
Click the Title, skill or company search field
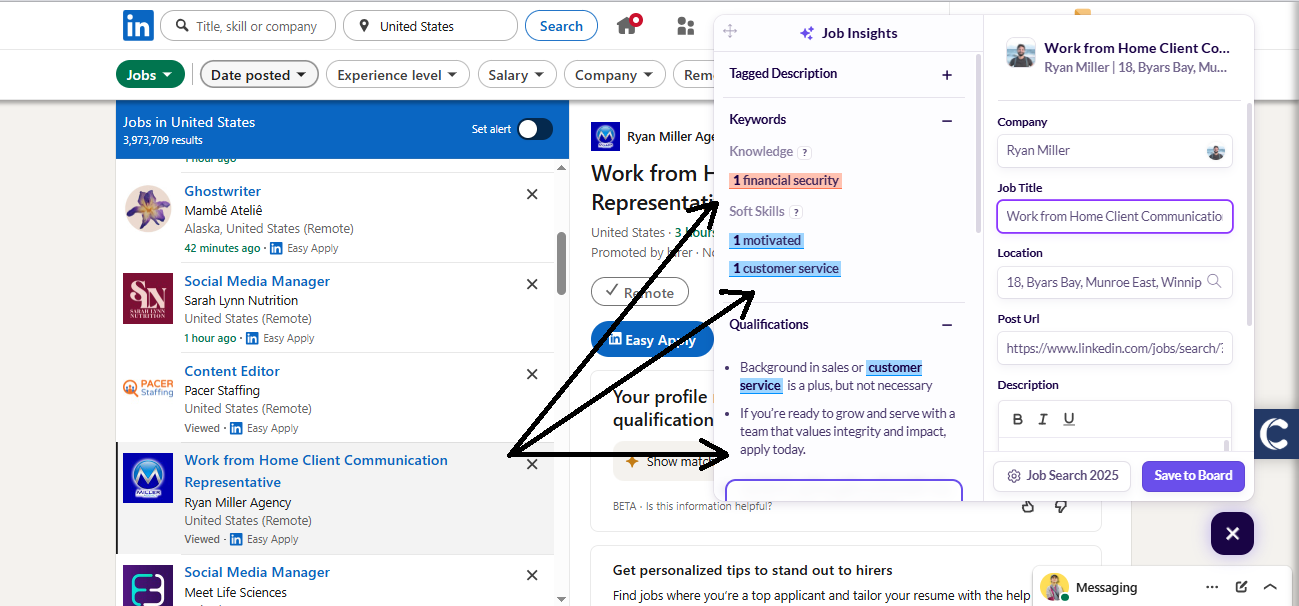point(248,26)
